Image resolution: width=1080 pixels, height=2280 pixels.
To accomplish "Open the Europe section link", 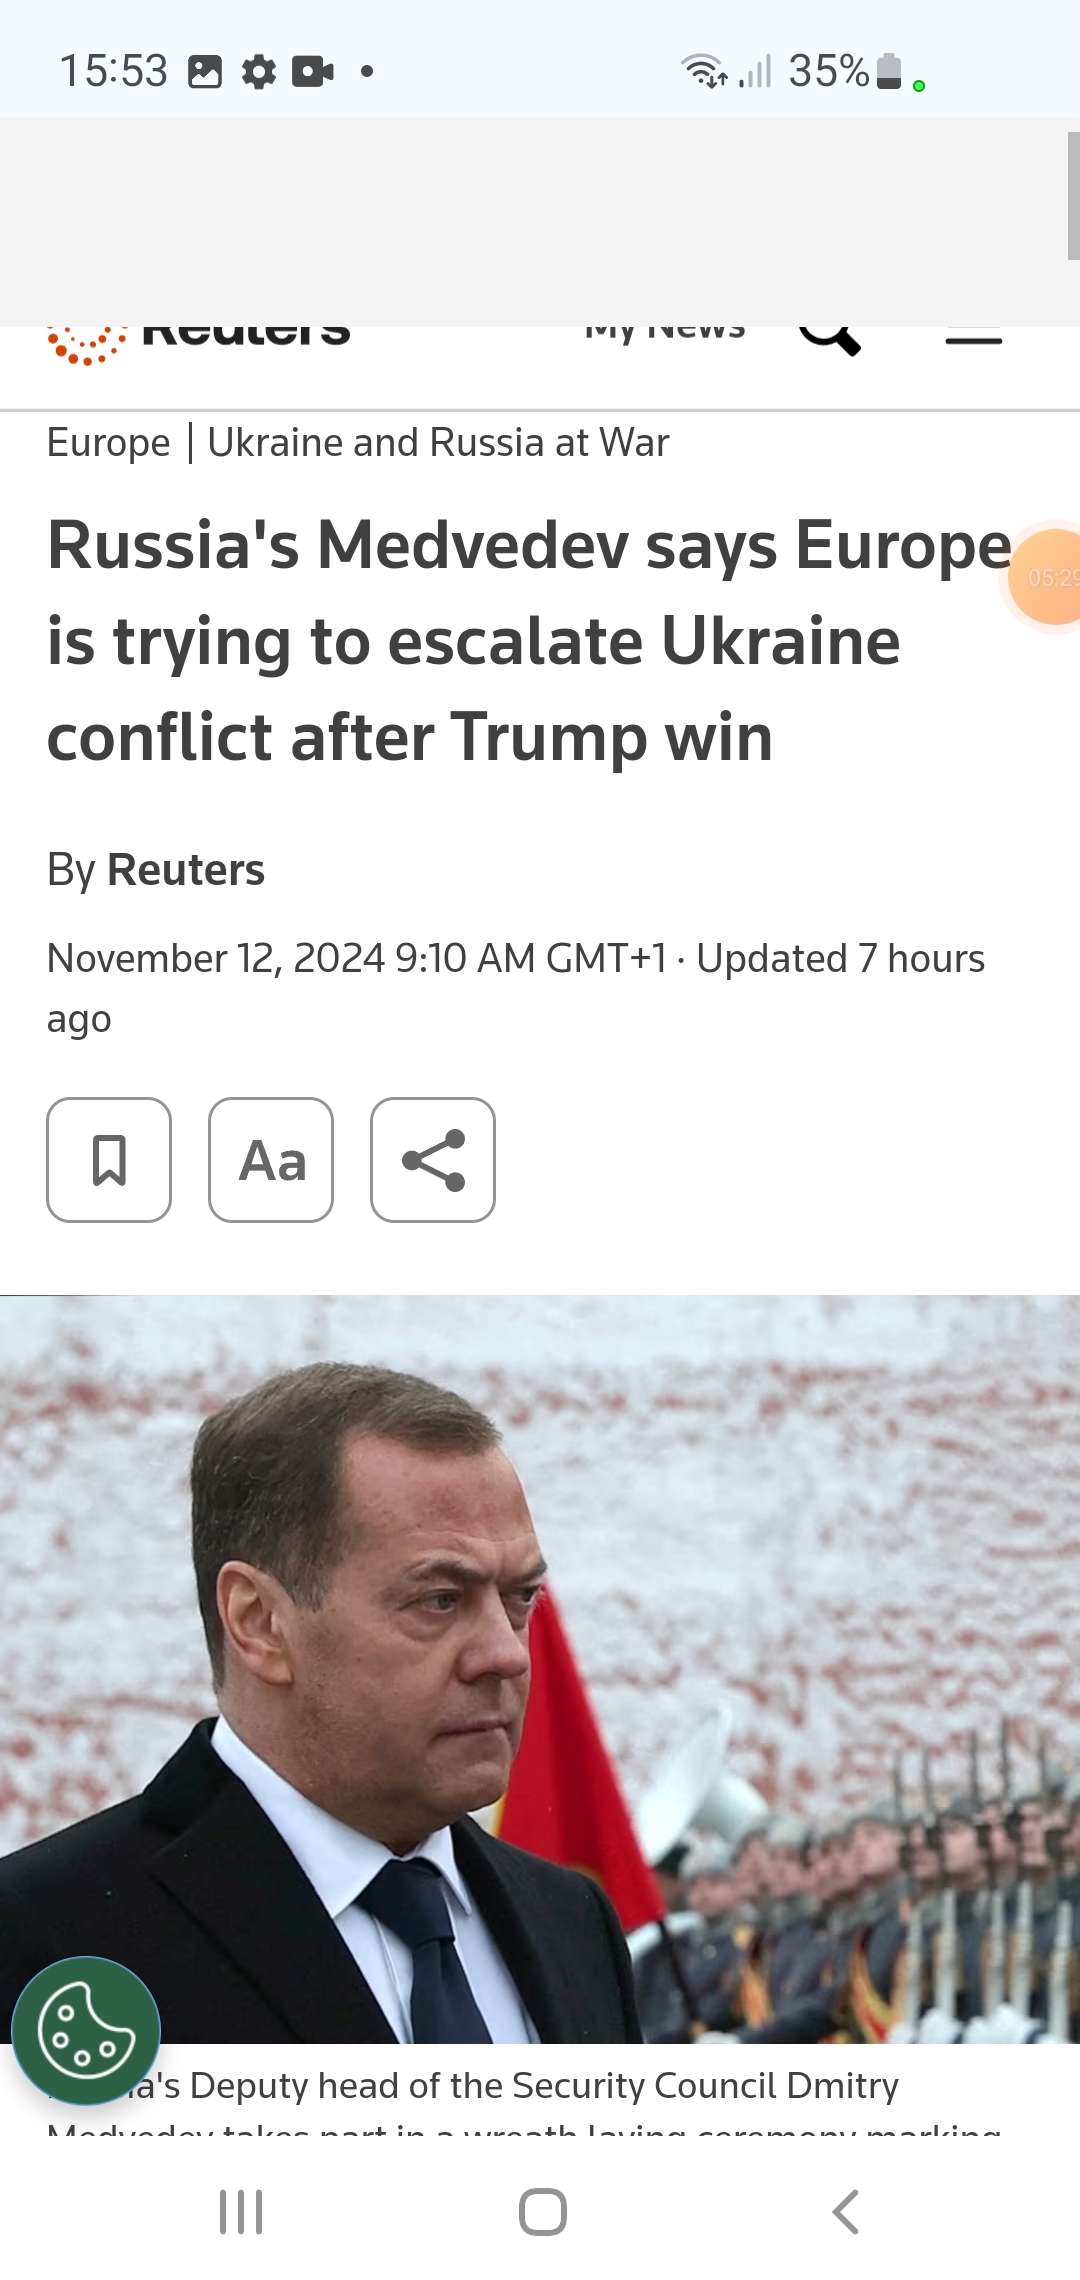I will click(x=109, y=442).
